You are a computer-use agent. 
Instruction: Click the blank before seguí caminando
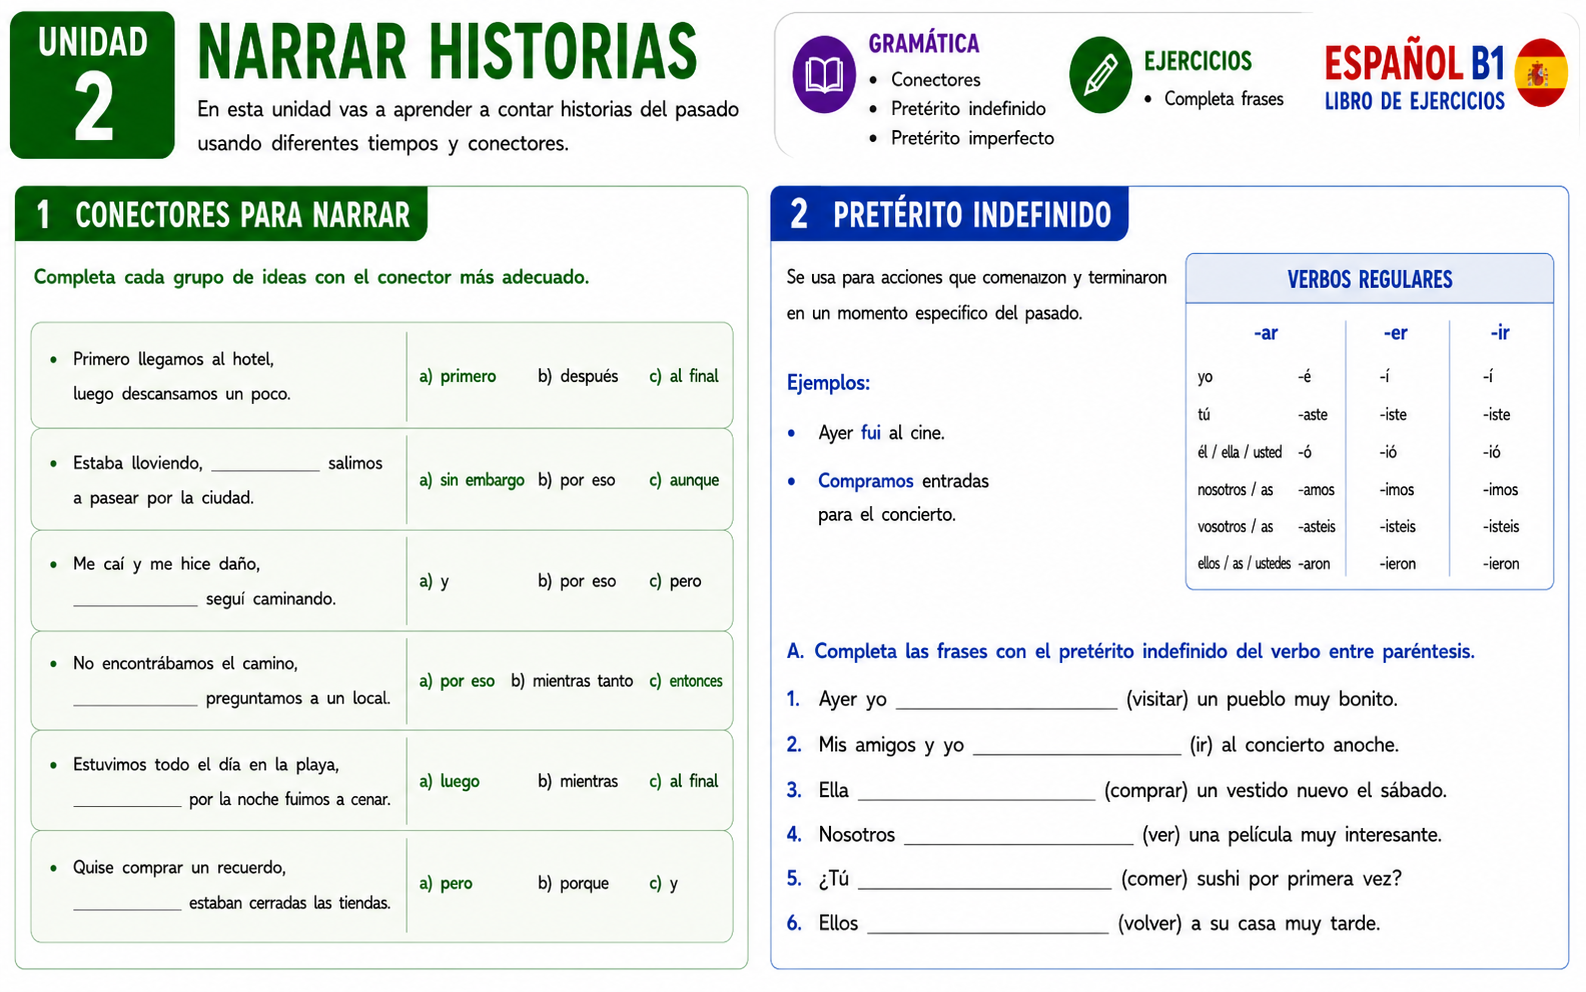pyautogui.click(x=135, y=599)
